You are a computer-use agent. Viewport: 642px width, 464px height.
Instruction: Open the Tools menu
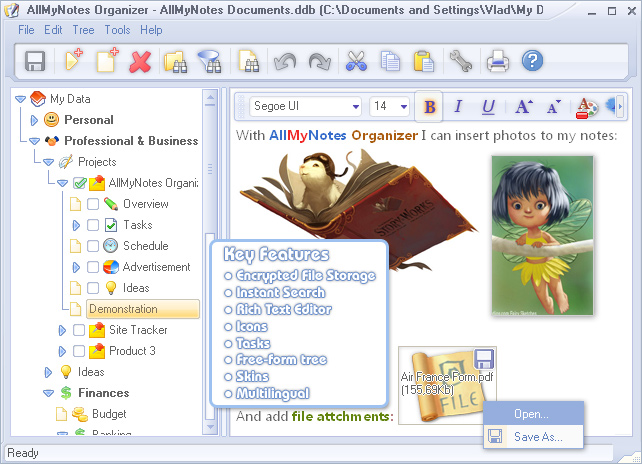[118, 30]
